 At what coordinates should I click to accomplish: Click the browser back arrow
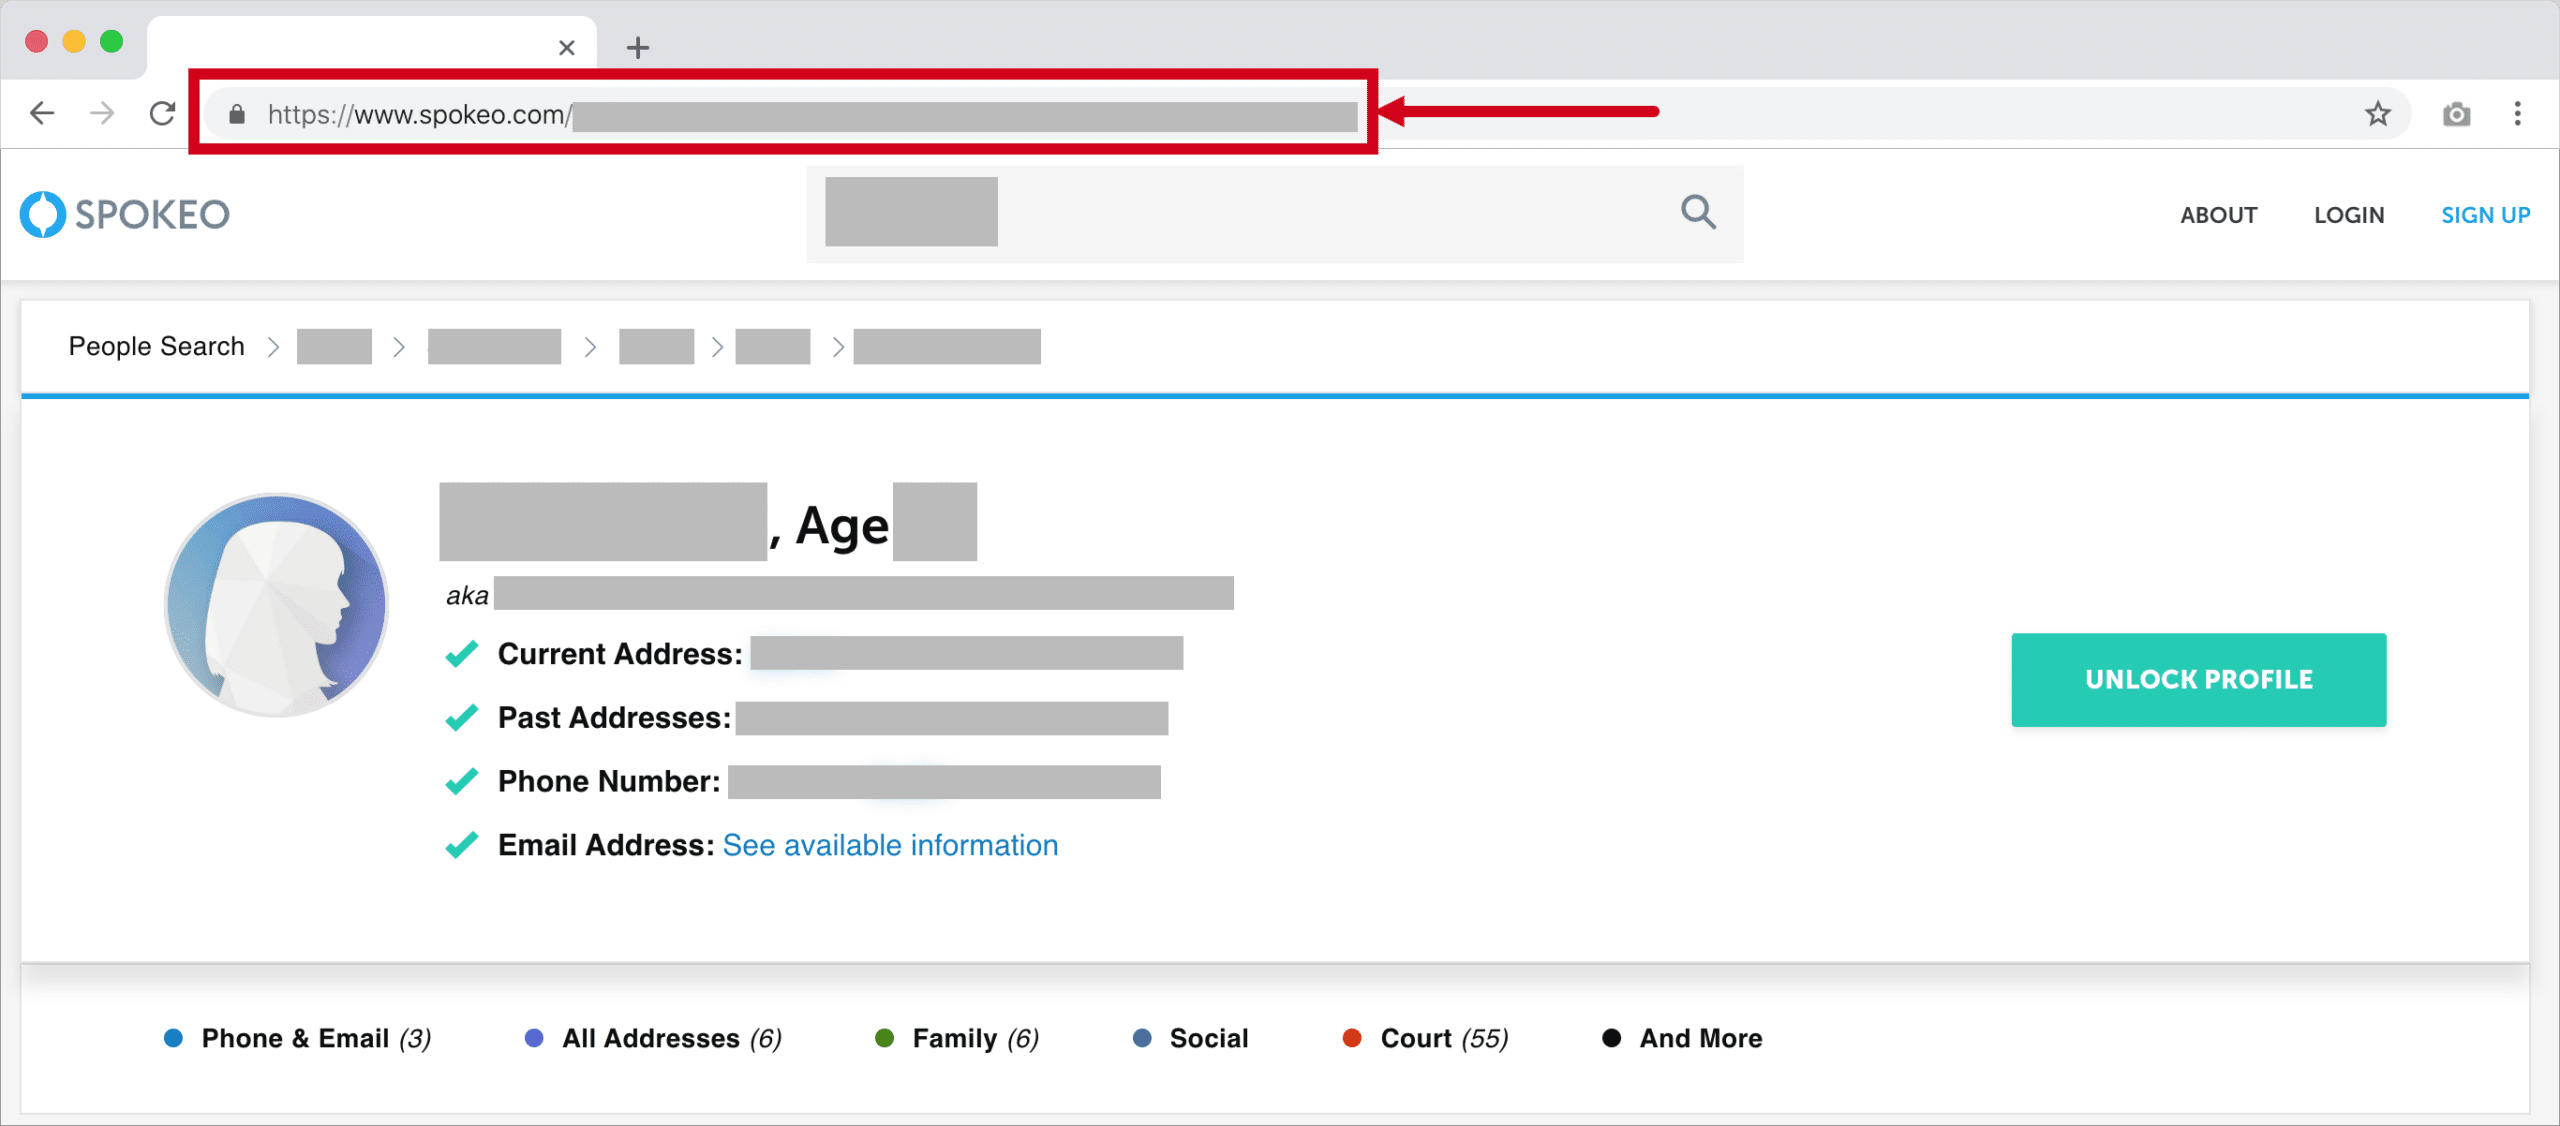(42, 113)
